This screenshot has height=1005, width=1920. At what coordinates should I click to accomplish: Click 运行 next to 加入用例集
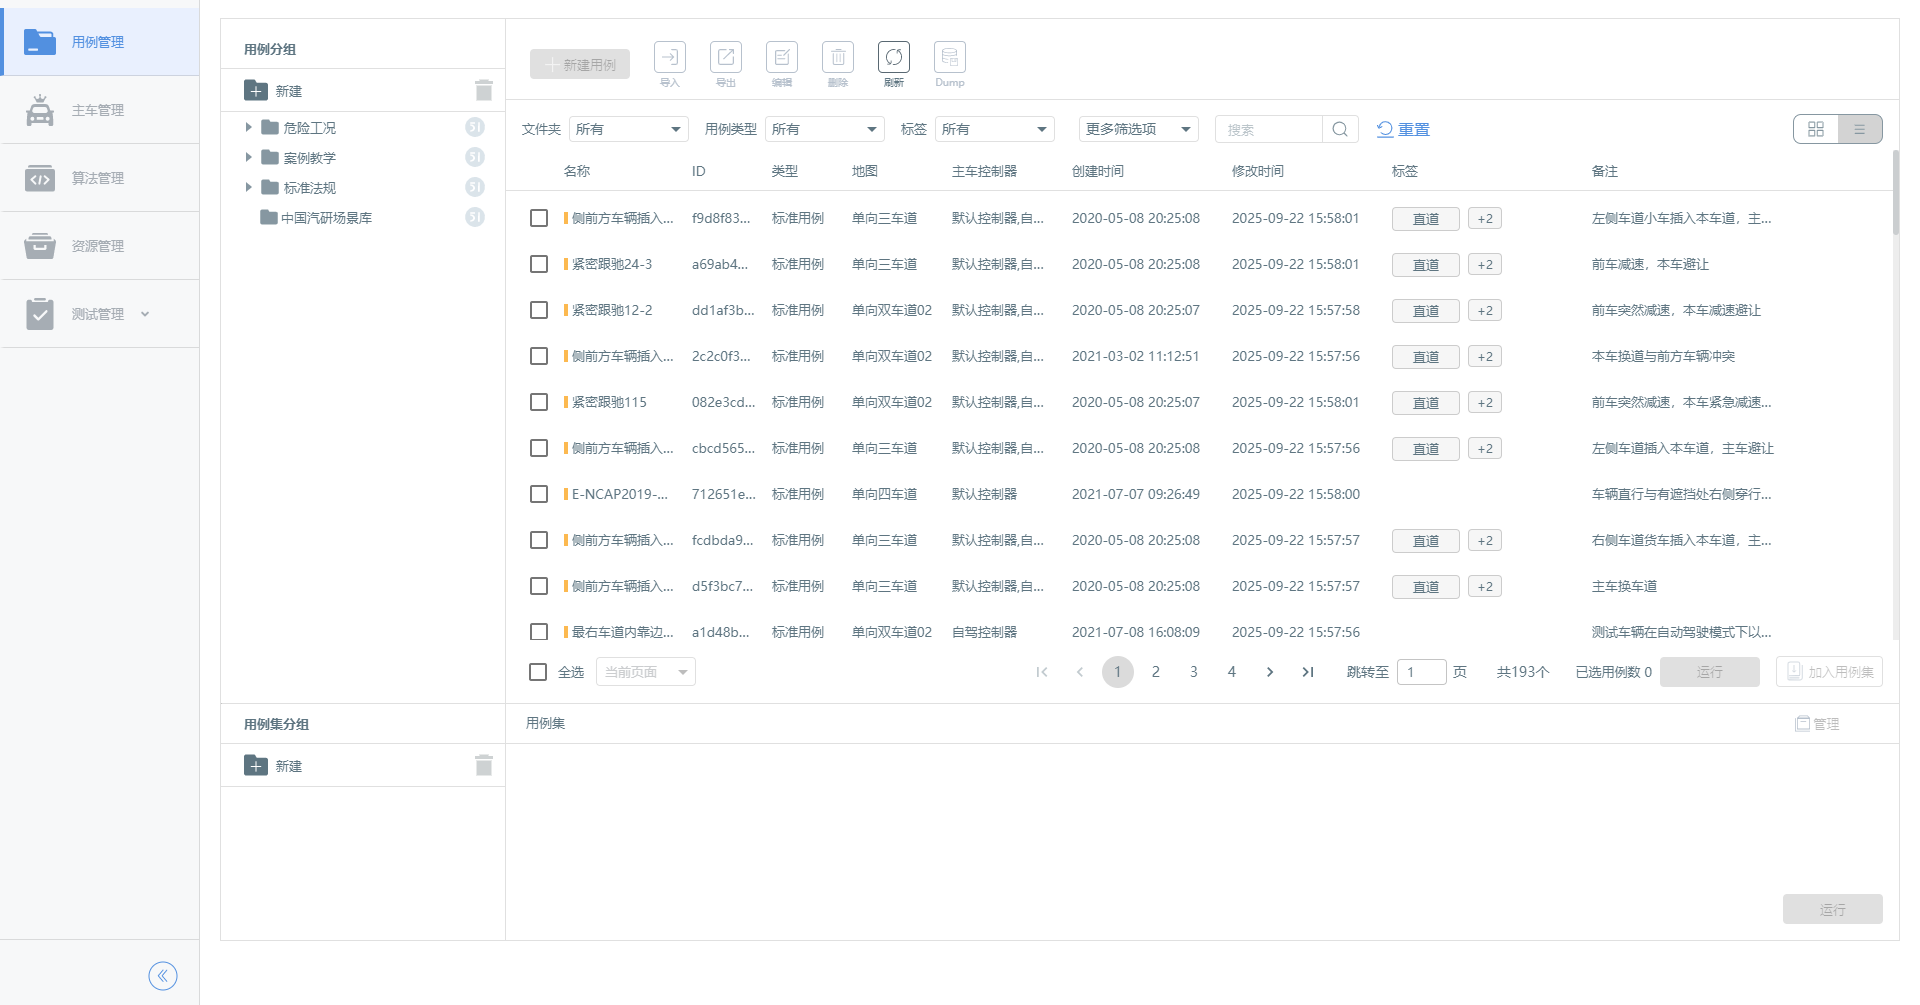pyautogui.click(x=1710, y=672)
